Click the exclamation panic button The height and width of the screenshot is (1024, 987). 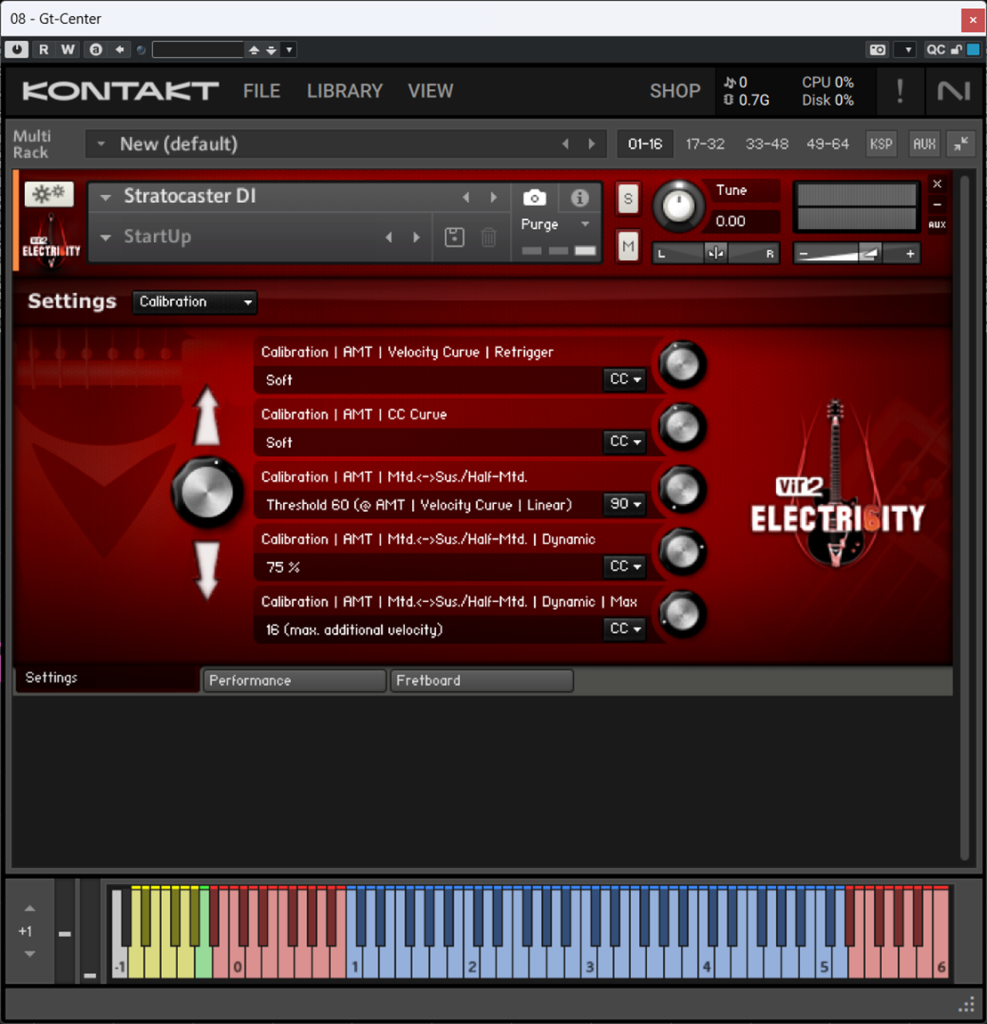pos(900,91)
